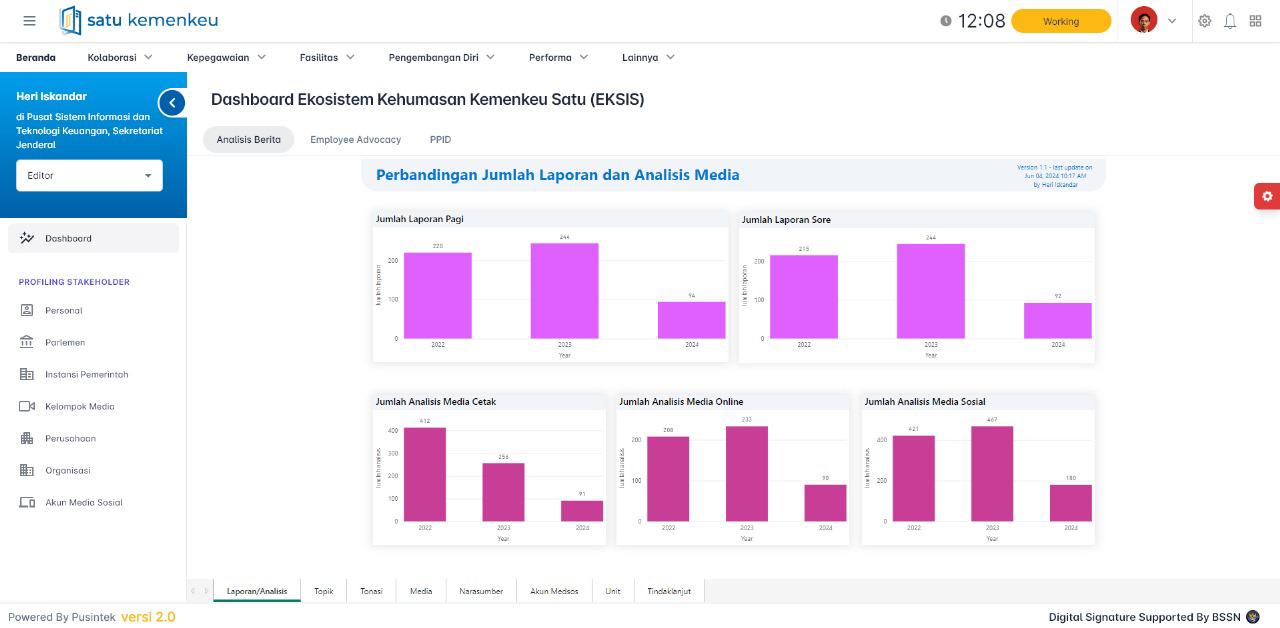This screenshot has height=628, width=1280.
Task: Switch to the Employee Advocacy tab
Action: coord(355,140)
